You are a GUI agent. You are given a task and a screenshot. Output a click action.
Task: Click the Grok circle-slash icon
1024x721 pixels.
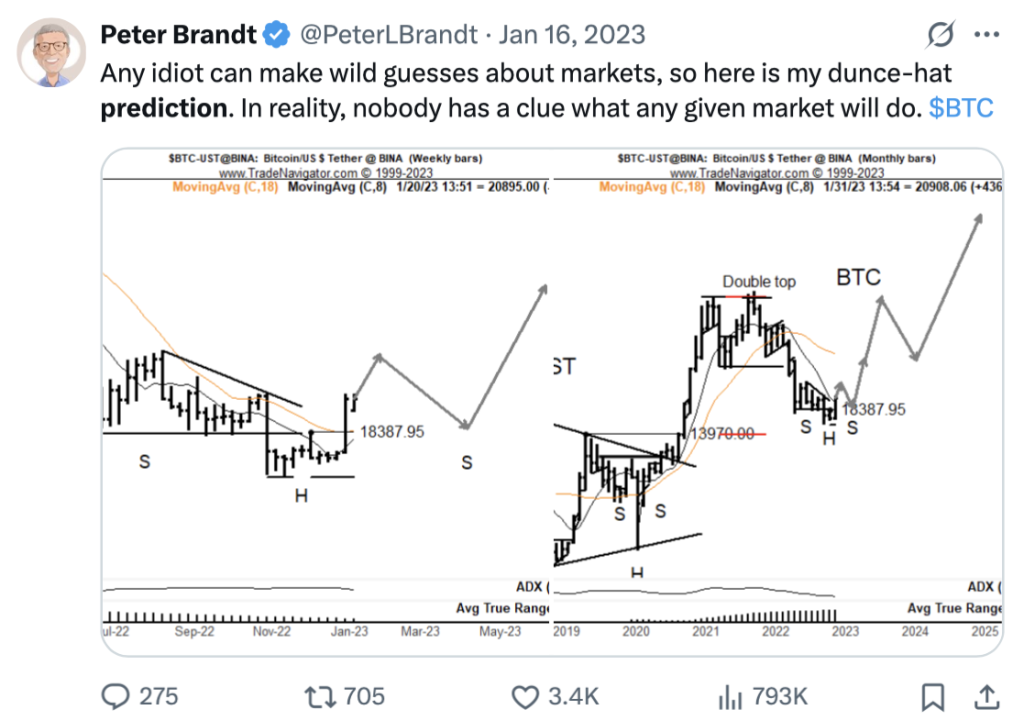pos(941,36)
